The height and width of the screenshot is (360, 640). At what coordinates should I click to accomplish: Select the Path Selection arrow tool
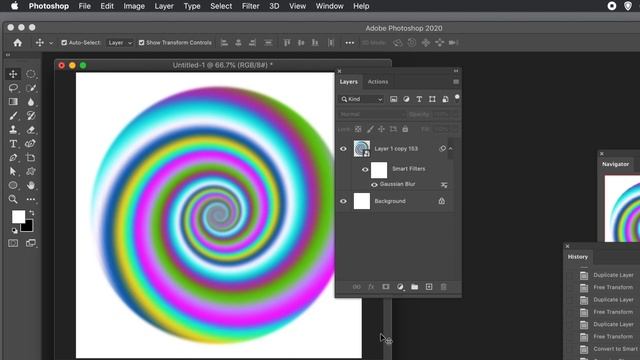point(13,171)
